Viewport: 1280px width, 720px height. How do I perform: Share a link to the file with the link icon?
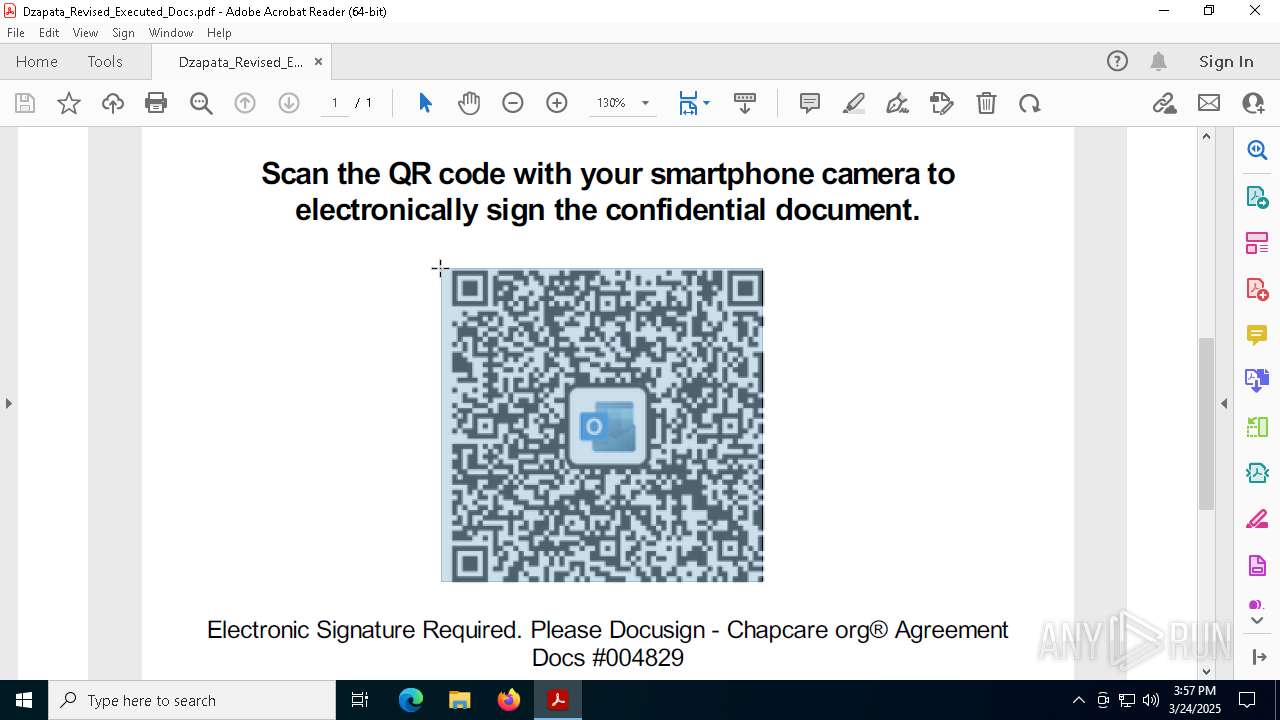[1164, 103]
